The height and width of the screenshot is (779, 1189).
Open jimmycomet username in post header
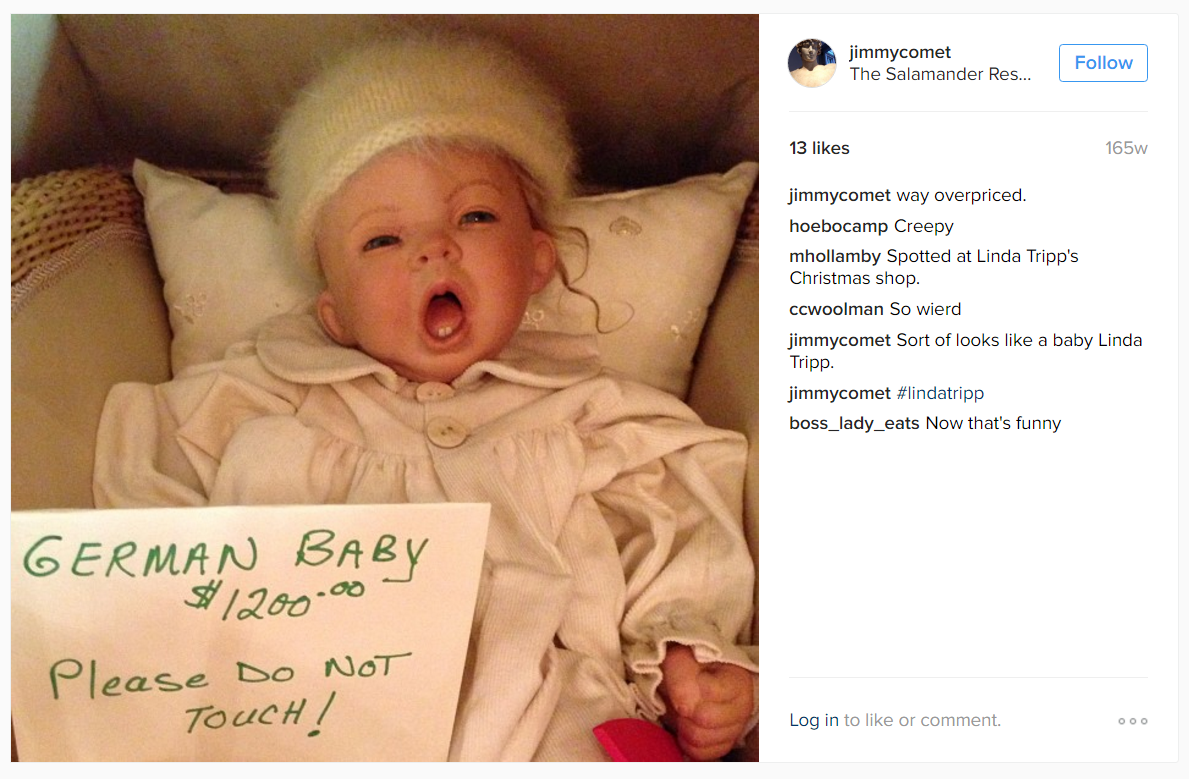tap(900, 52)
